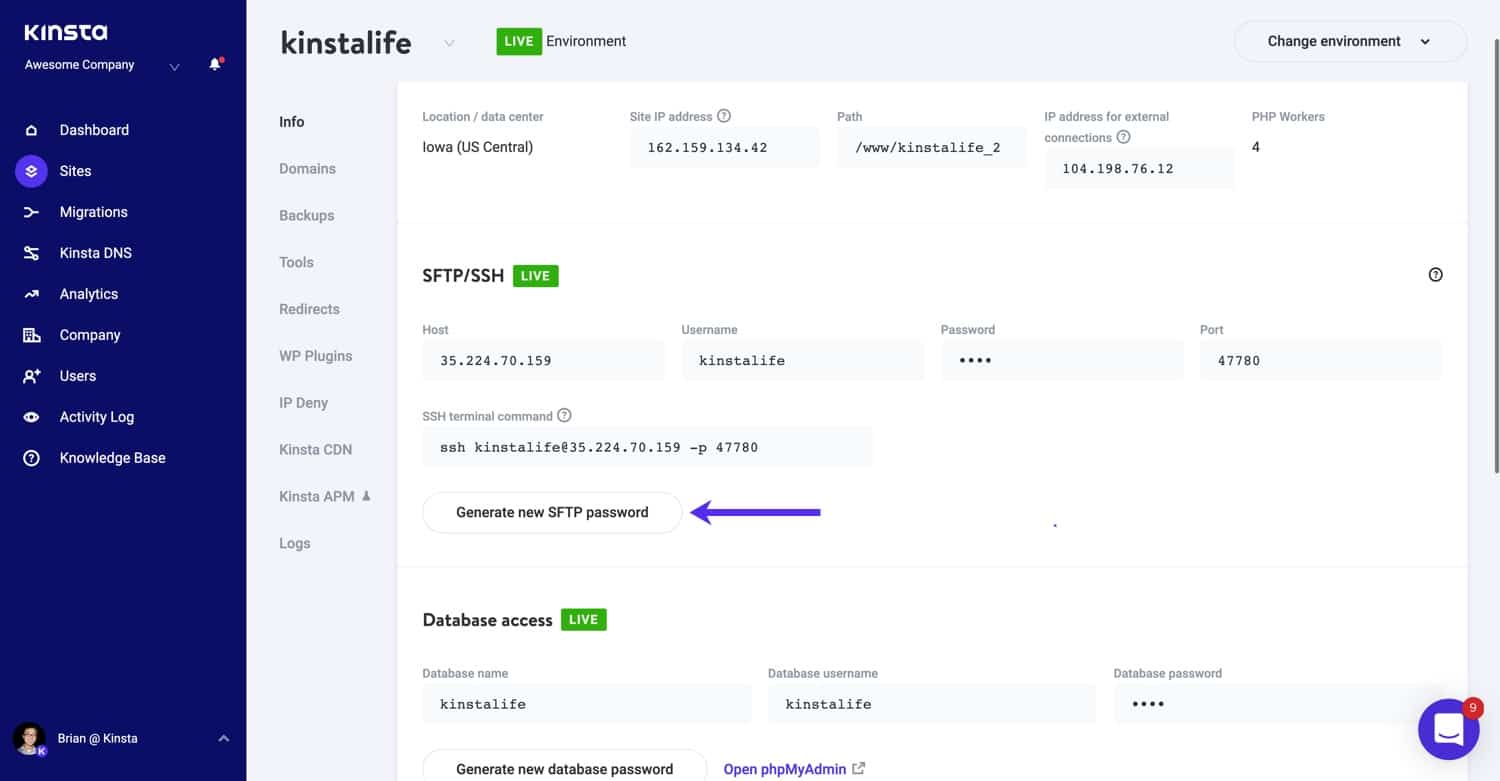Click the Kinsta APM beta flask icon

pos(366,496)
